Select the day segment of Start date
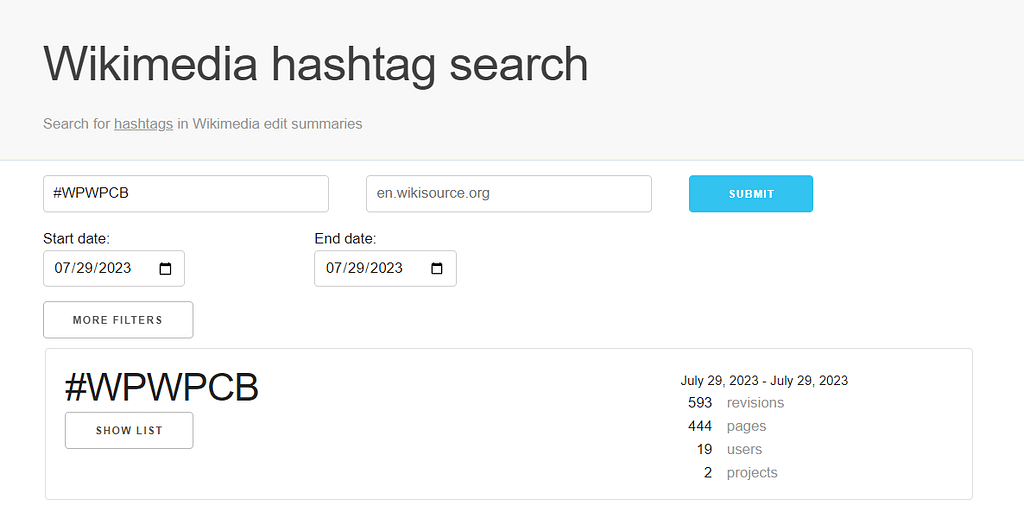Screen dimensions: 1024x518 pos(87,269)
